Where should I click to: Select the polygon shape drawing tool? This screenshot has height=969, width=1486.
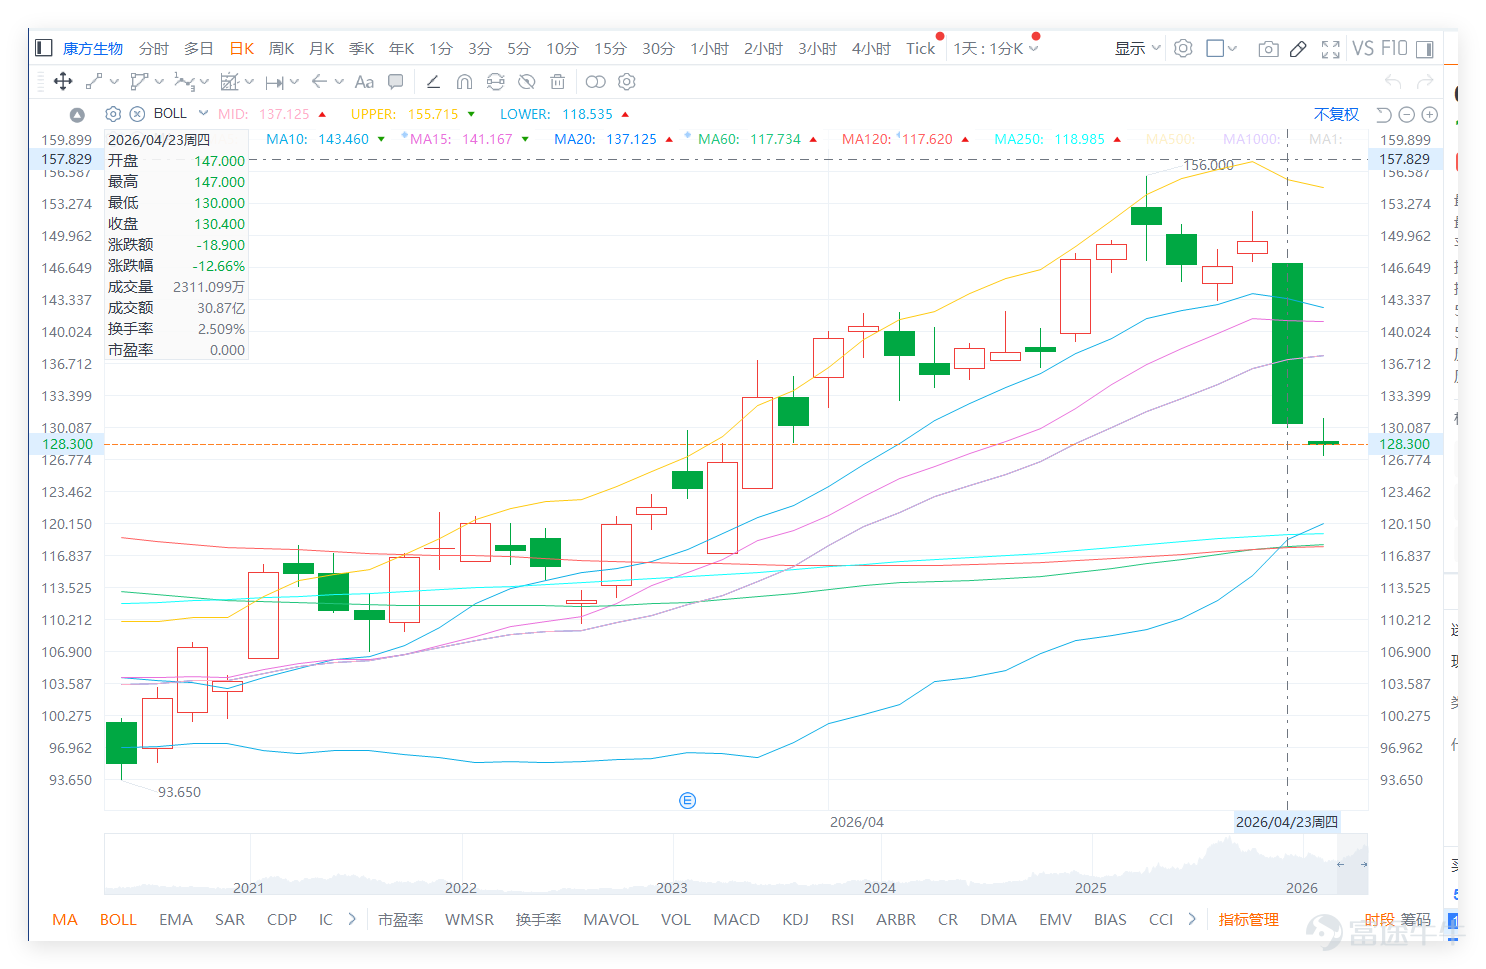(x=139, y=82)
